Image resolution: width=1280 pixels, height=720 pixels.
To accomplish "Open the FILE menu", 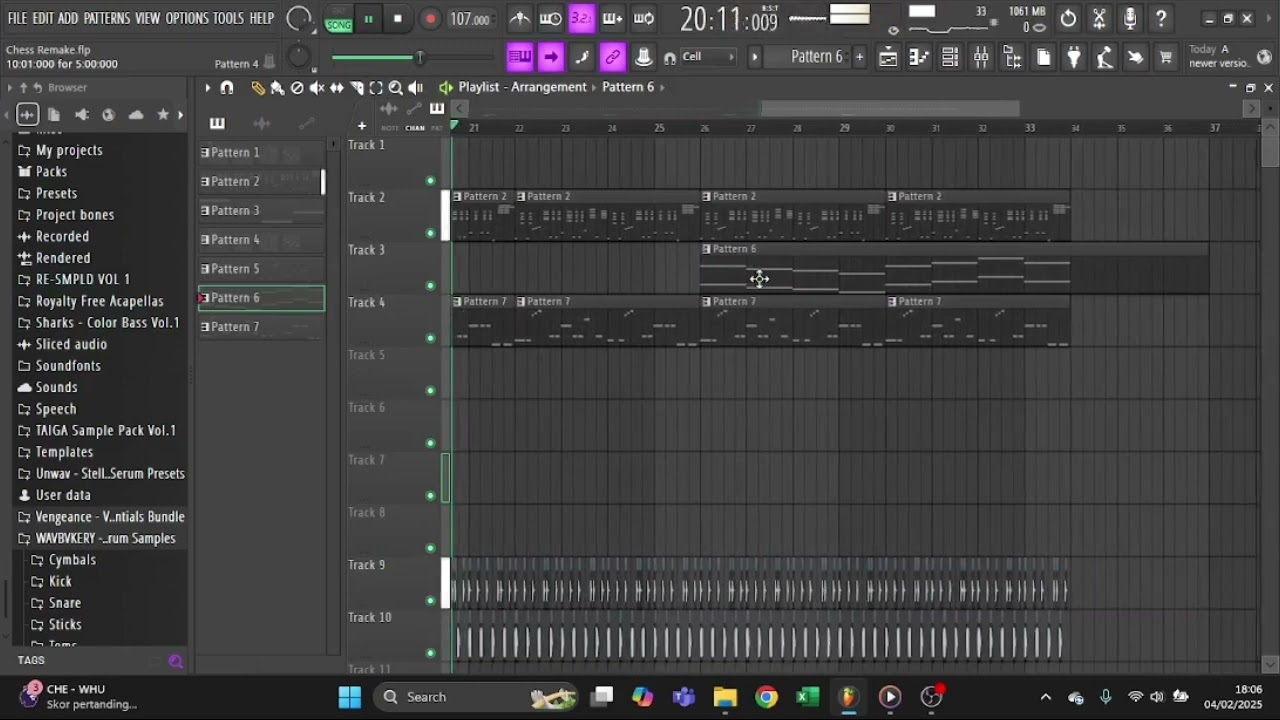I will click(17, 18).
